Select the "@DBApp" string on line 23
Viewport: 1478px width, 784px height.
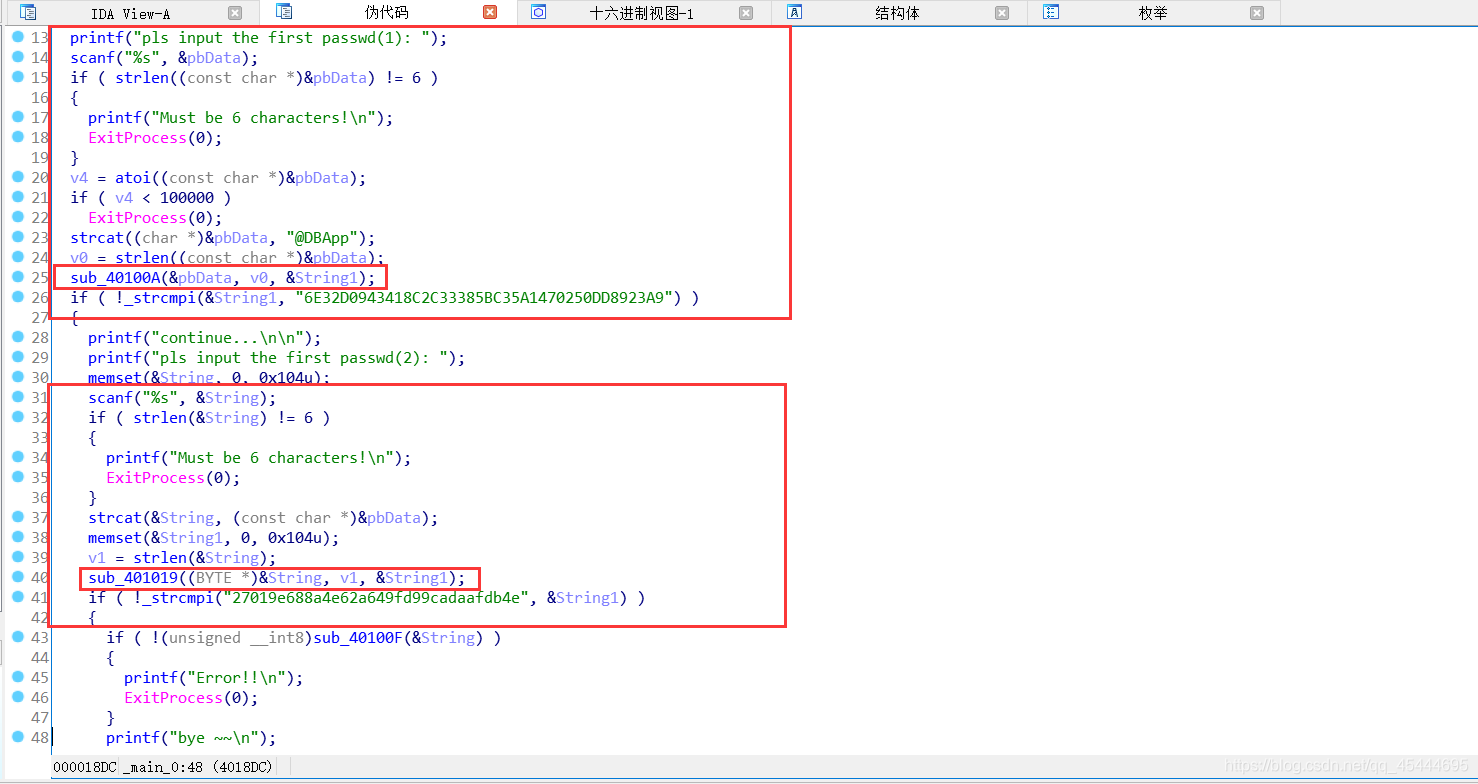[x=322, y=238]
